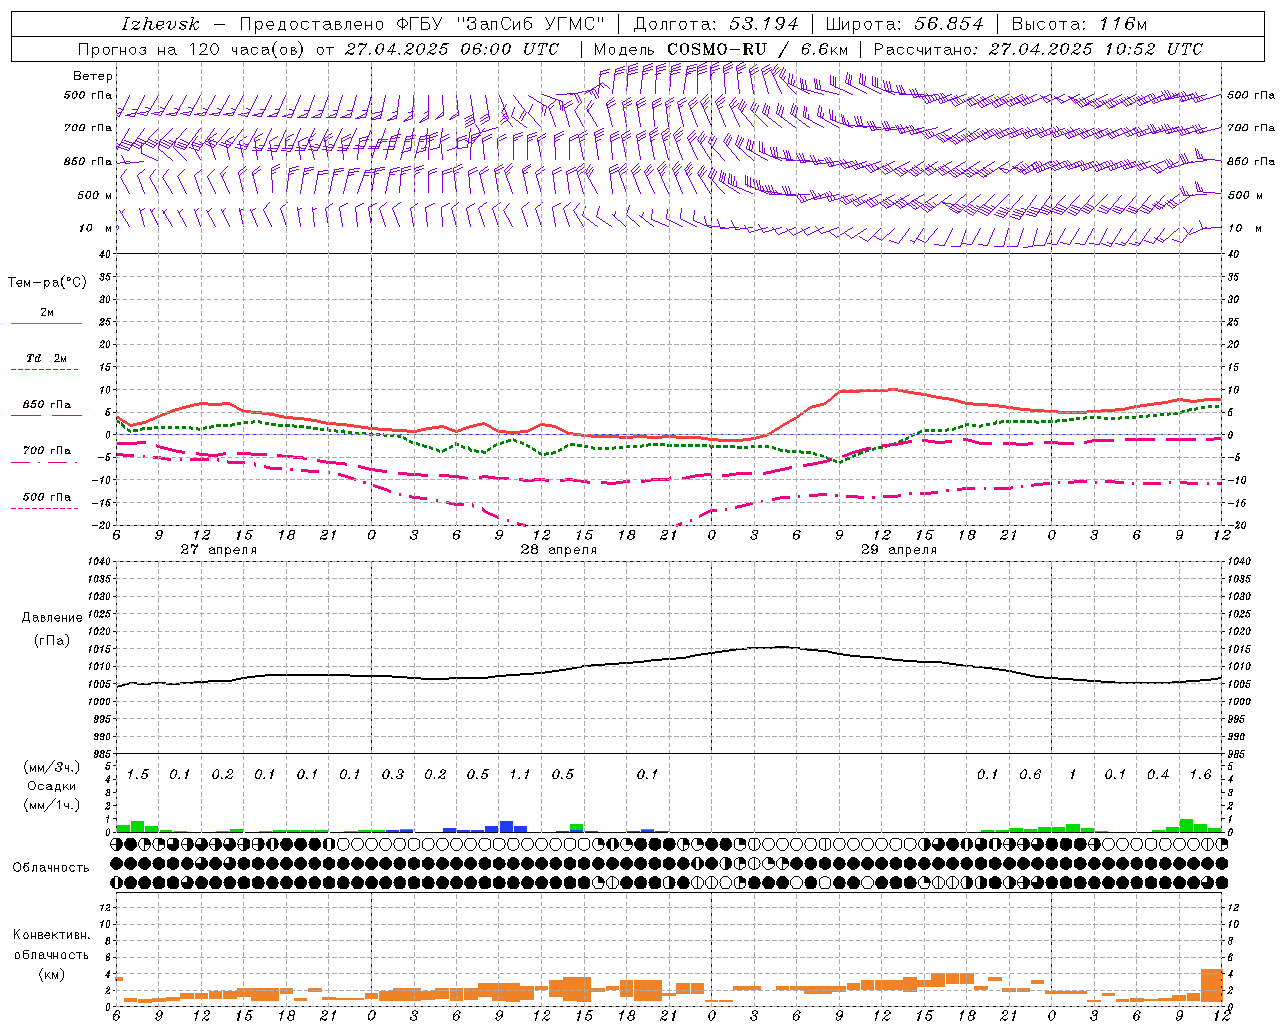Click the black pressure curve at its peak
The image size is (1280, 1024).
781,647
